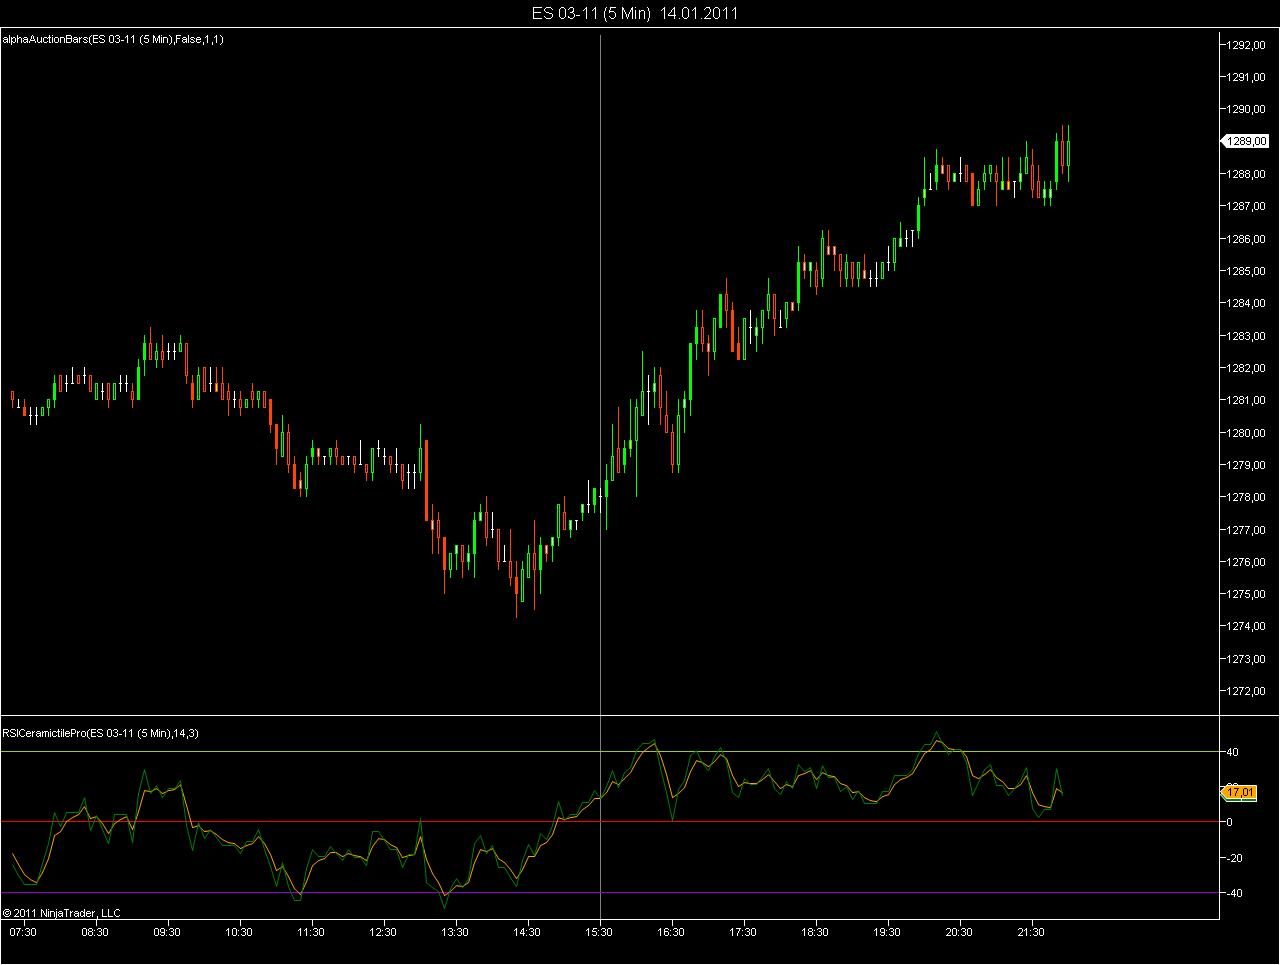This screenshot has height=965, width=1280.
Task: Click the current price marker 1289,00
Action: pos(1247,142)
